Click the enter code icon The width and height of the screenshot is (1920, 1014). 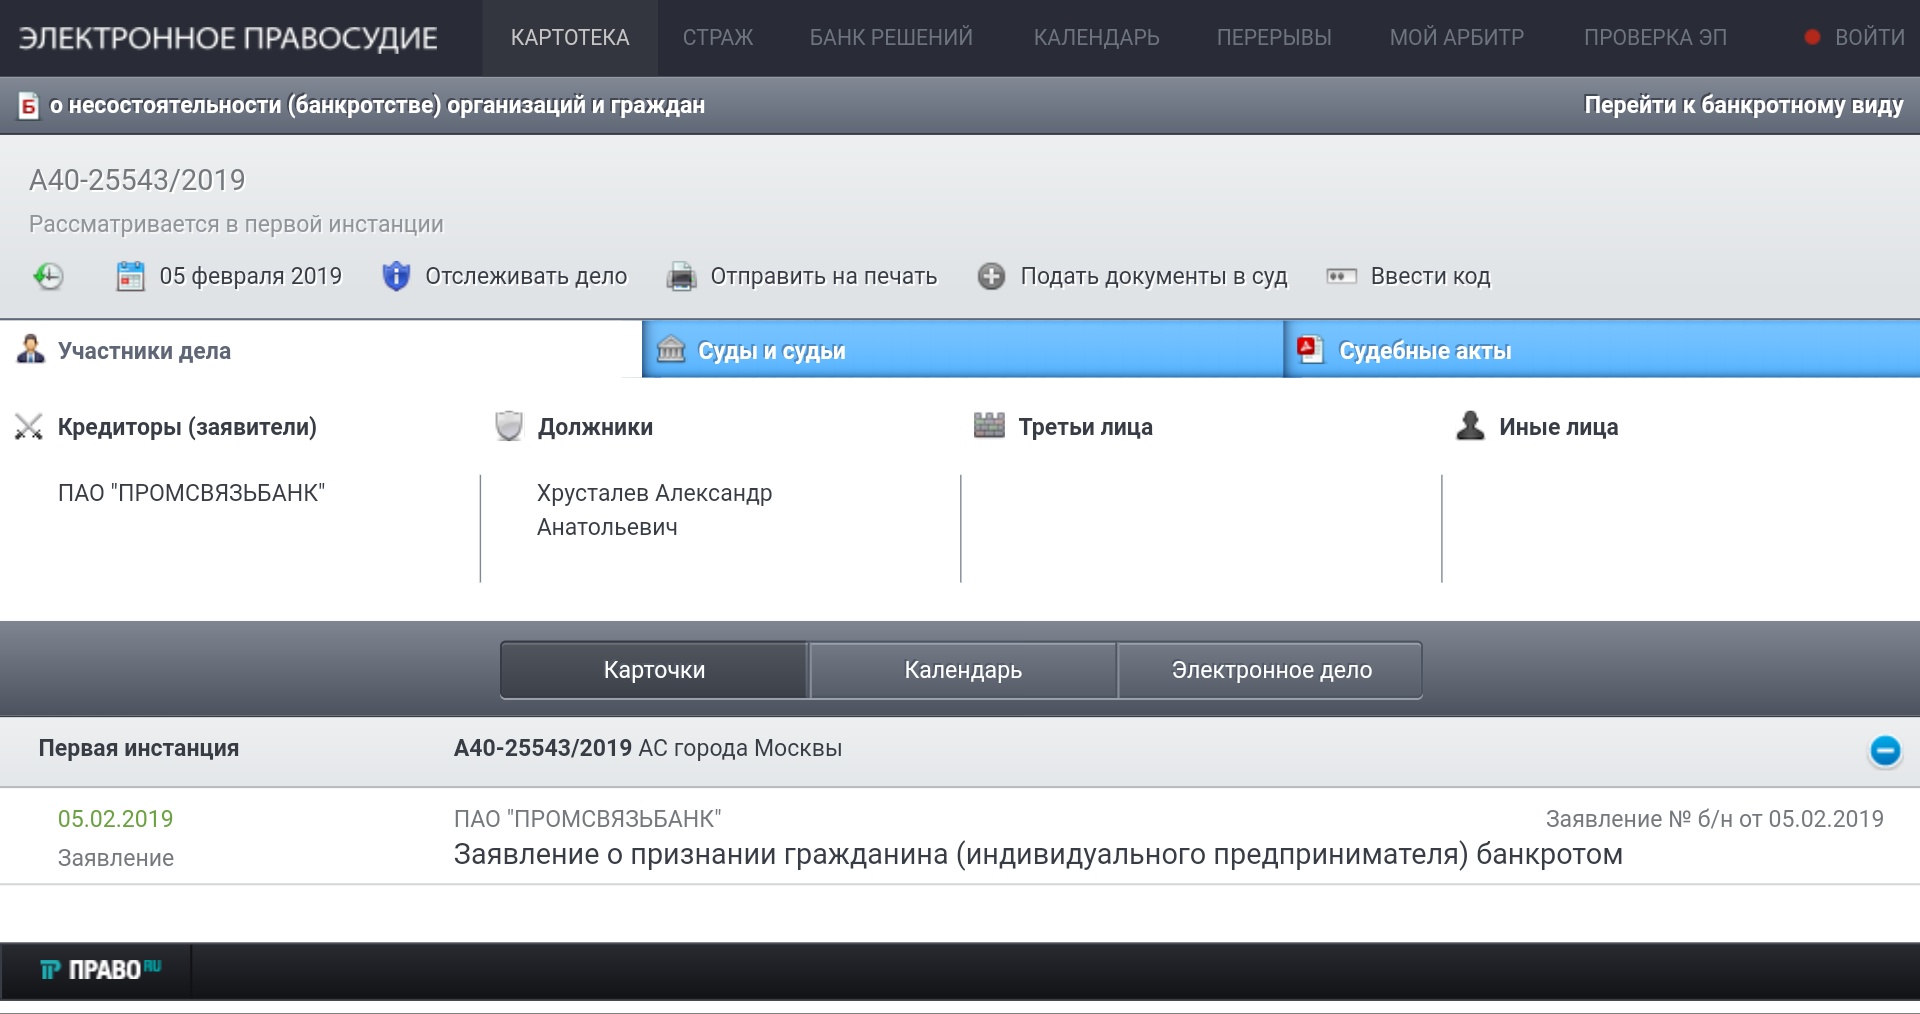click(1341, 276)
